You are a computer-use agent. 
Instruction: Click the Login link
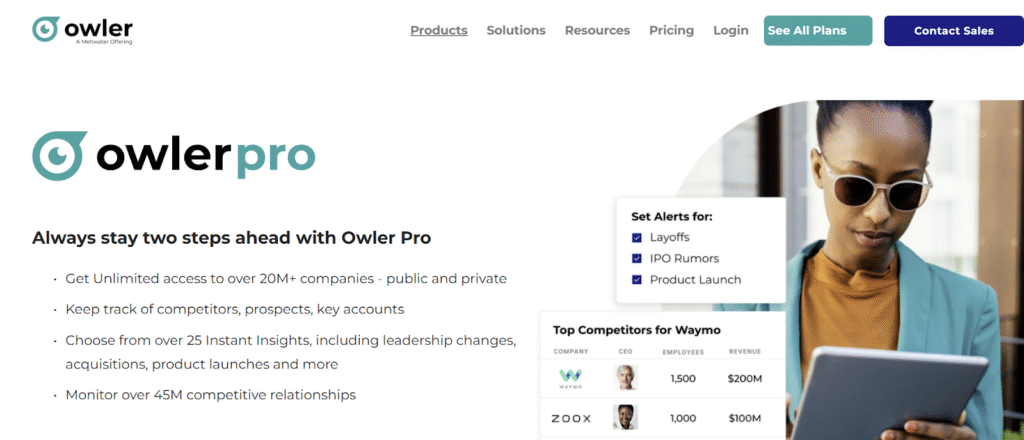[x=731, y=31]
